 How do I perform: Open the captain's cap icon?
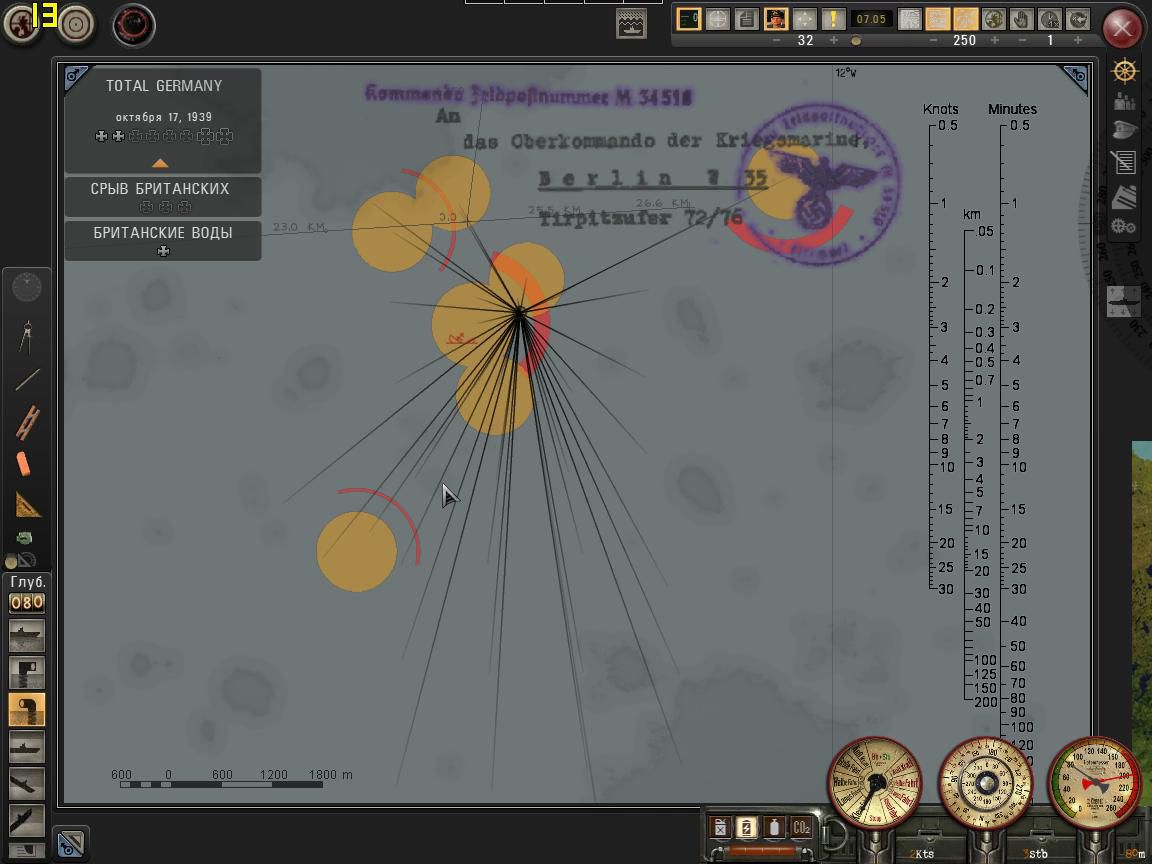tap(1124, 129)
